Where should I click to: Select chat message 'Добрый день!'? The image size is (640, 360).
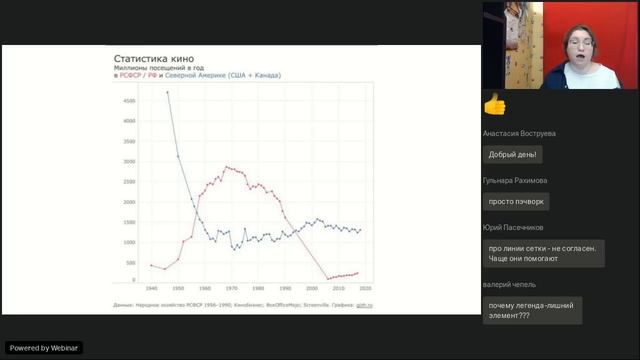click(512, 155)
